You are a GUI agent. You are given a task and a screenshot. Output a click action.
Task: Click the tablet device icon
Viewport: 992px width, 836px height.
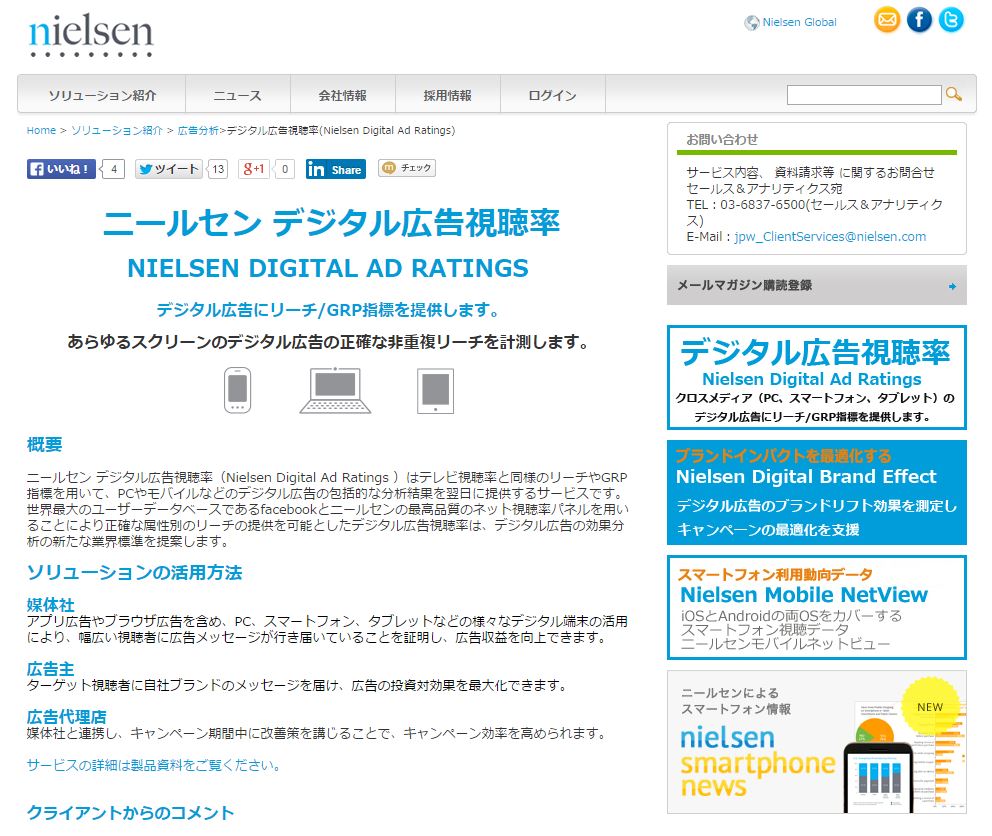435,390
